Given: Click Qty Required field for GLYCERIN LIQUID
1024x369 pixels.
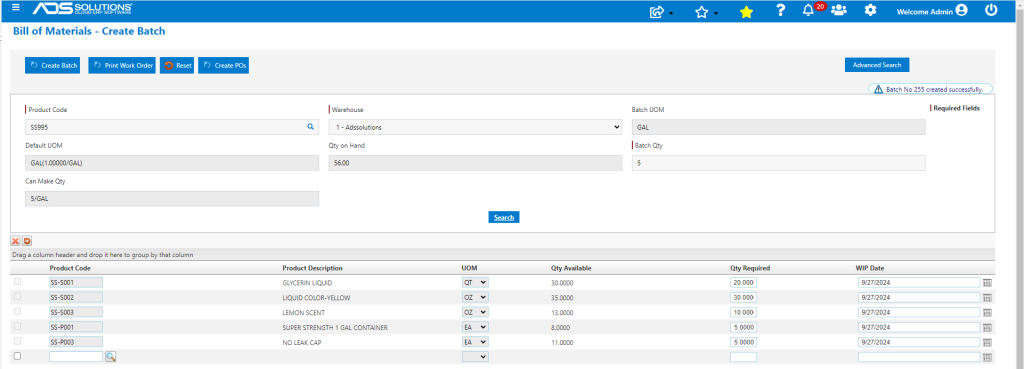Looking at the screenshot, I should (x=743, y=282).
